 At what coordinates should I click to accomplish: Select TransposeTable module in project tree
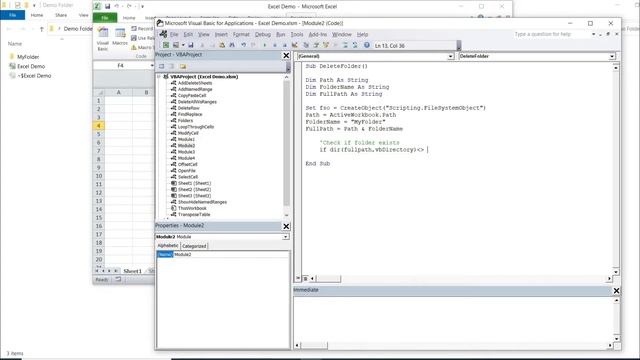[x=194, y=214]
